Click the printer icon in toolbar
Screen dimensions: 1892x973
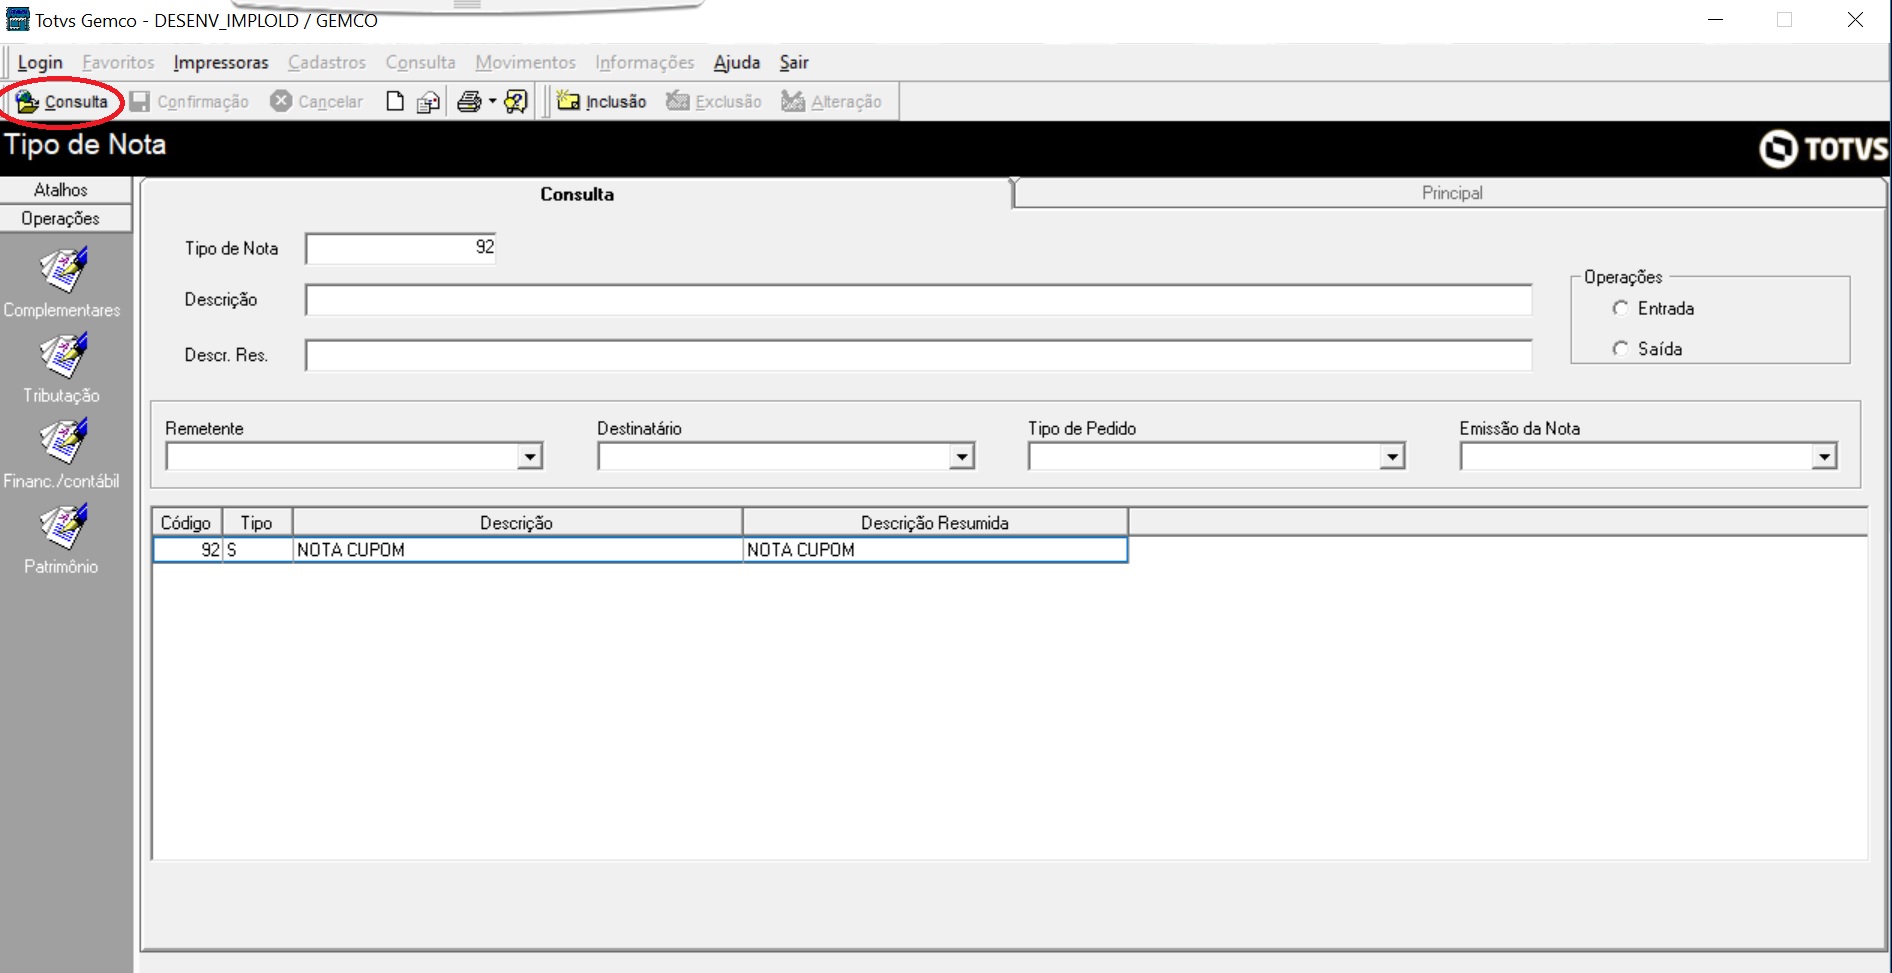click(468, 101)
